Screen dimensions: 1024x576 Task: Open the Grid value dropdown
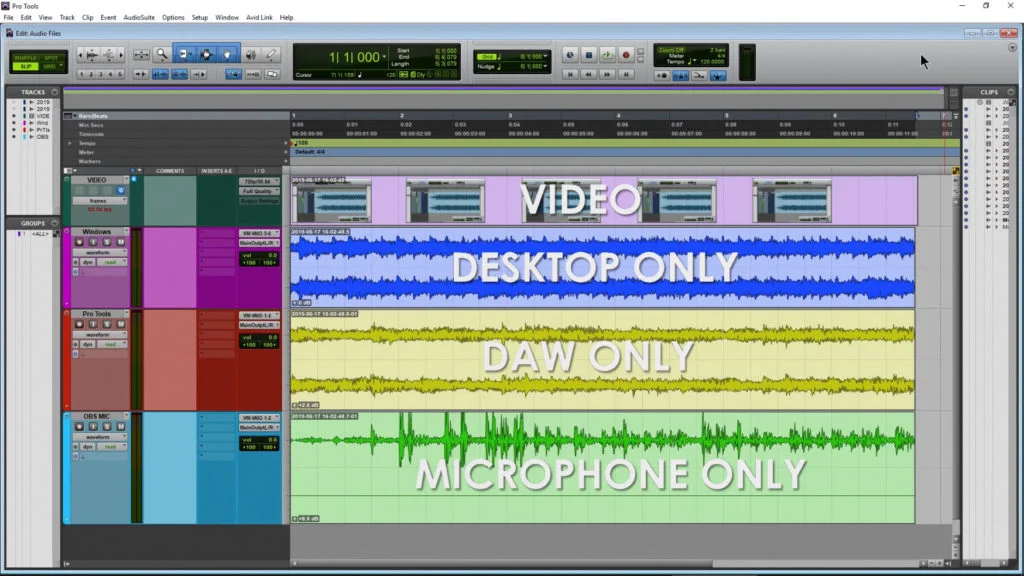coord(545,57)
